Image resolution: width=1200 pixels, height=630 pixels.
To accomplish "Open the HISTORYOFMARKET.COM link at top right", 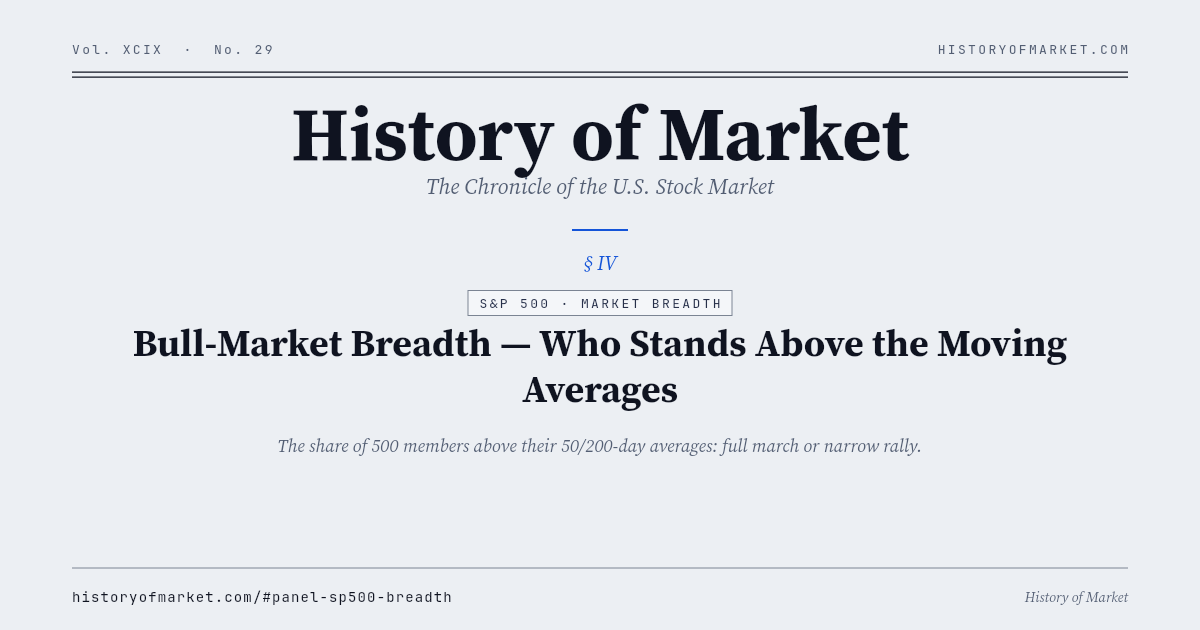I will click(x=1034, y=50).
